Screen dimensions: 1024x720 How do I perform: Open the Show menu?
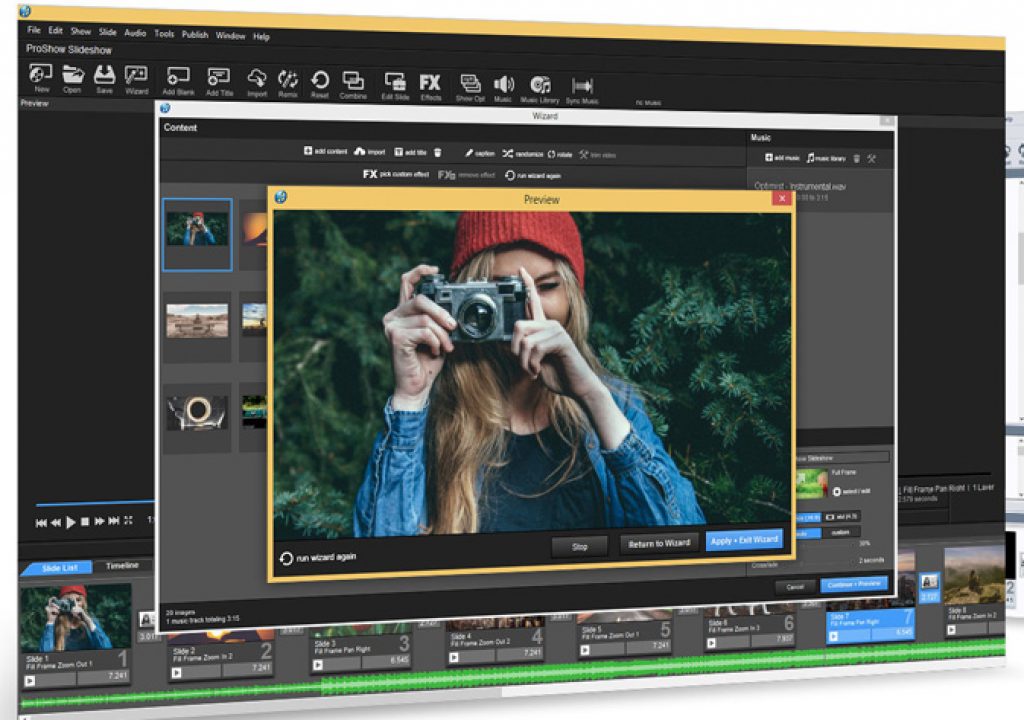pyautogui.click(x=81, y=31)
